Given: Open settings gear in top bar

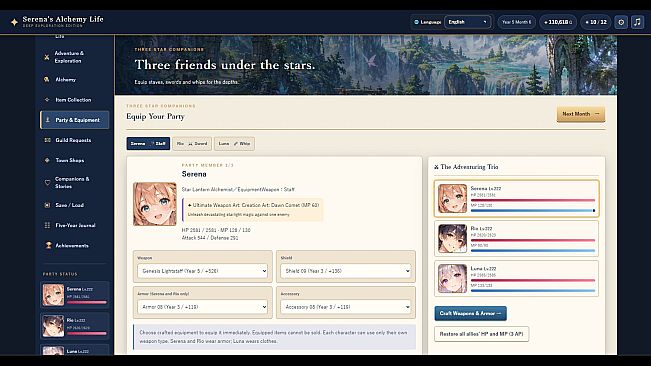Looking at the screenshot, I should 621,22.
